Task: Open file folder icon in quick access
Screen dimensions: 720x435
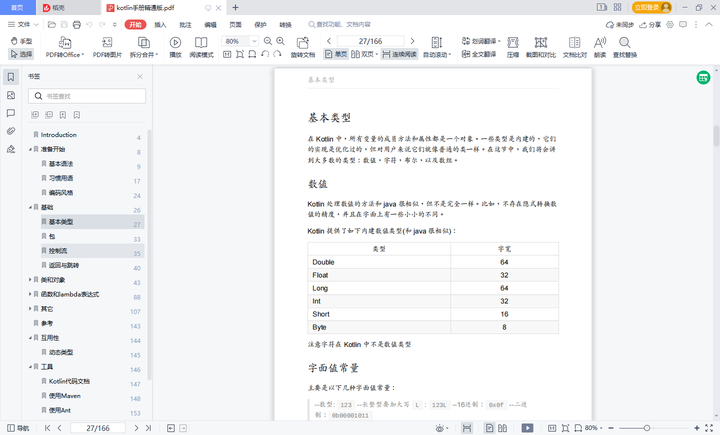Action: point(52,24)
